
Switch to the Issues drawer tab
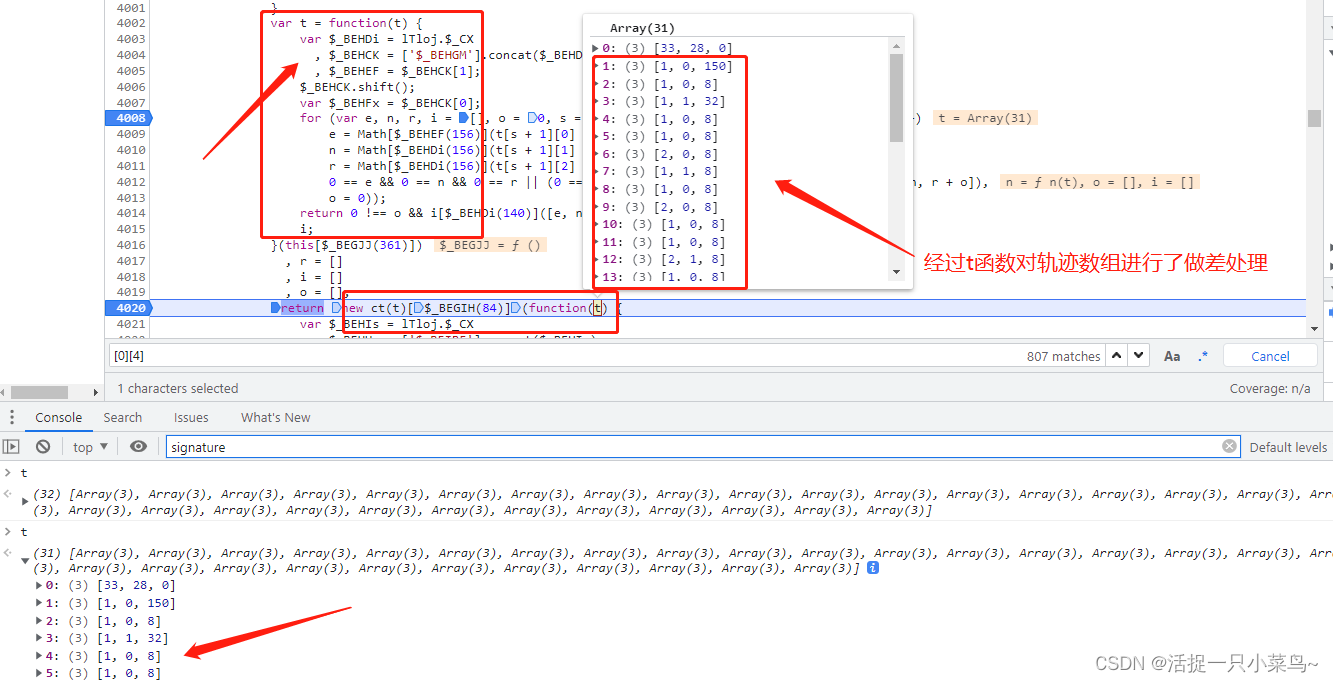pos(191,417)
